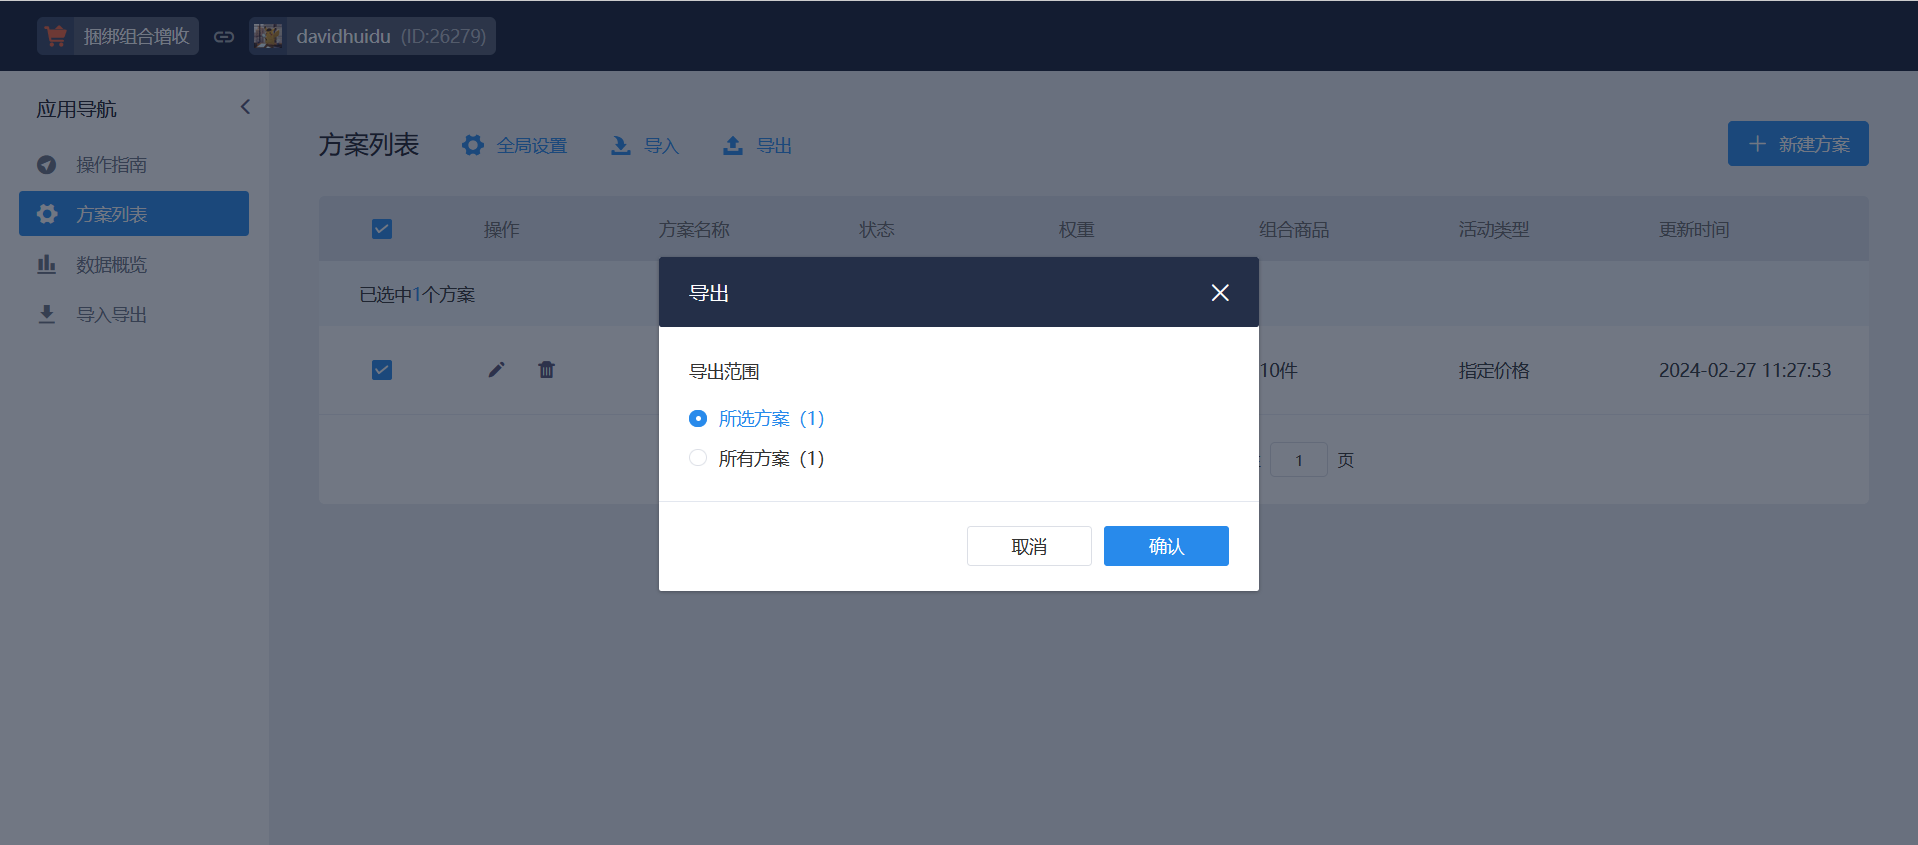Open 导入导出 in sidebar
The width and height of the screenshot is (1918, 845).
pyautogui.click(x=134, y=314)
